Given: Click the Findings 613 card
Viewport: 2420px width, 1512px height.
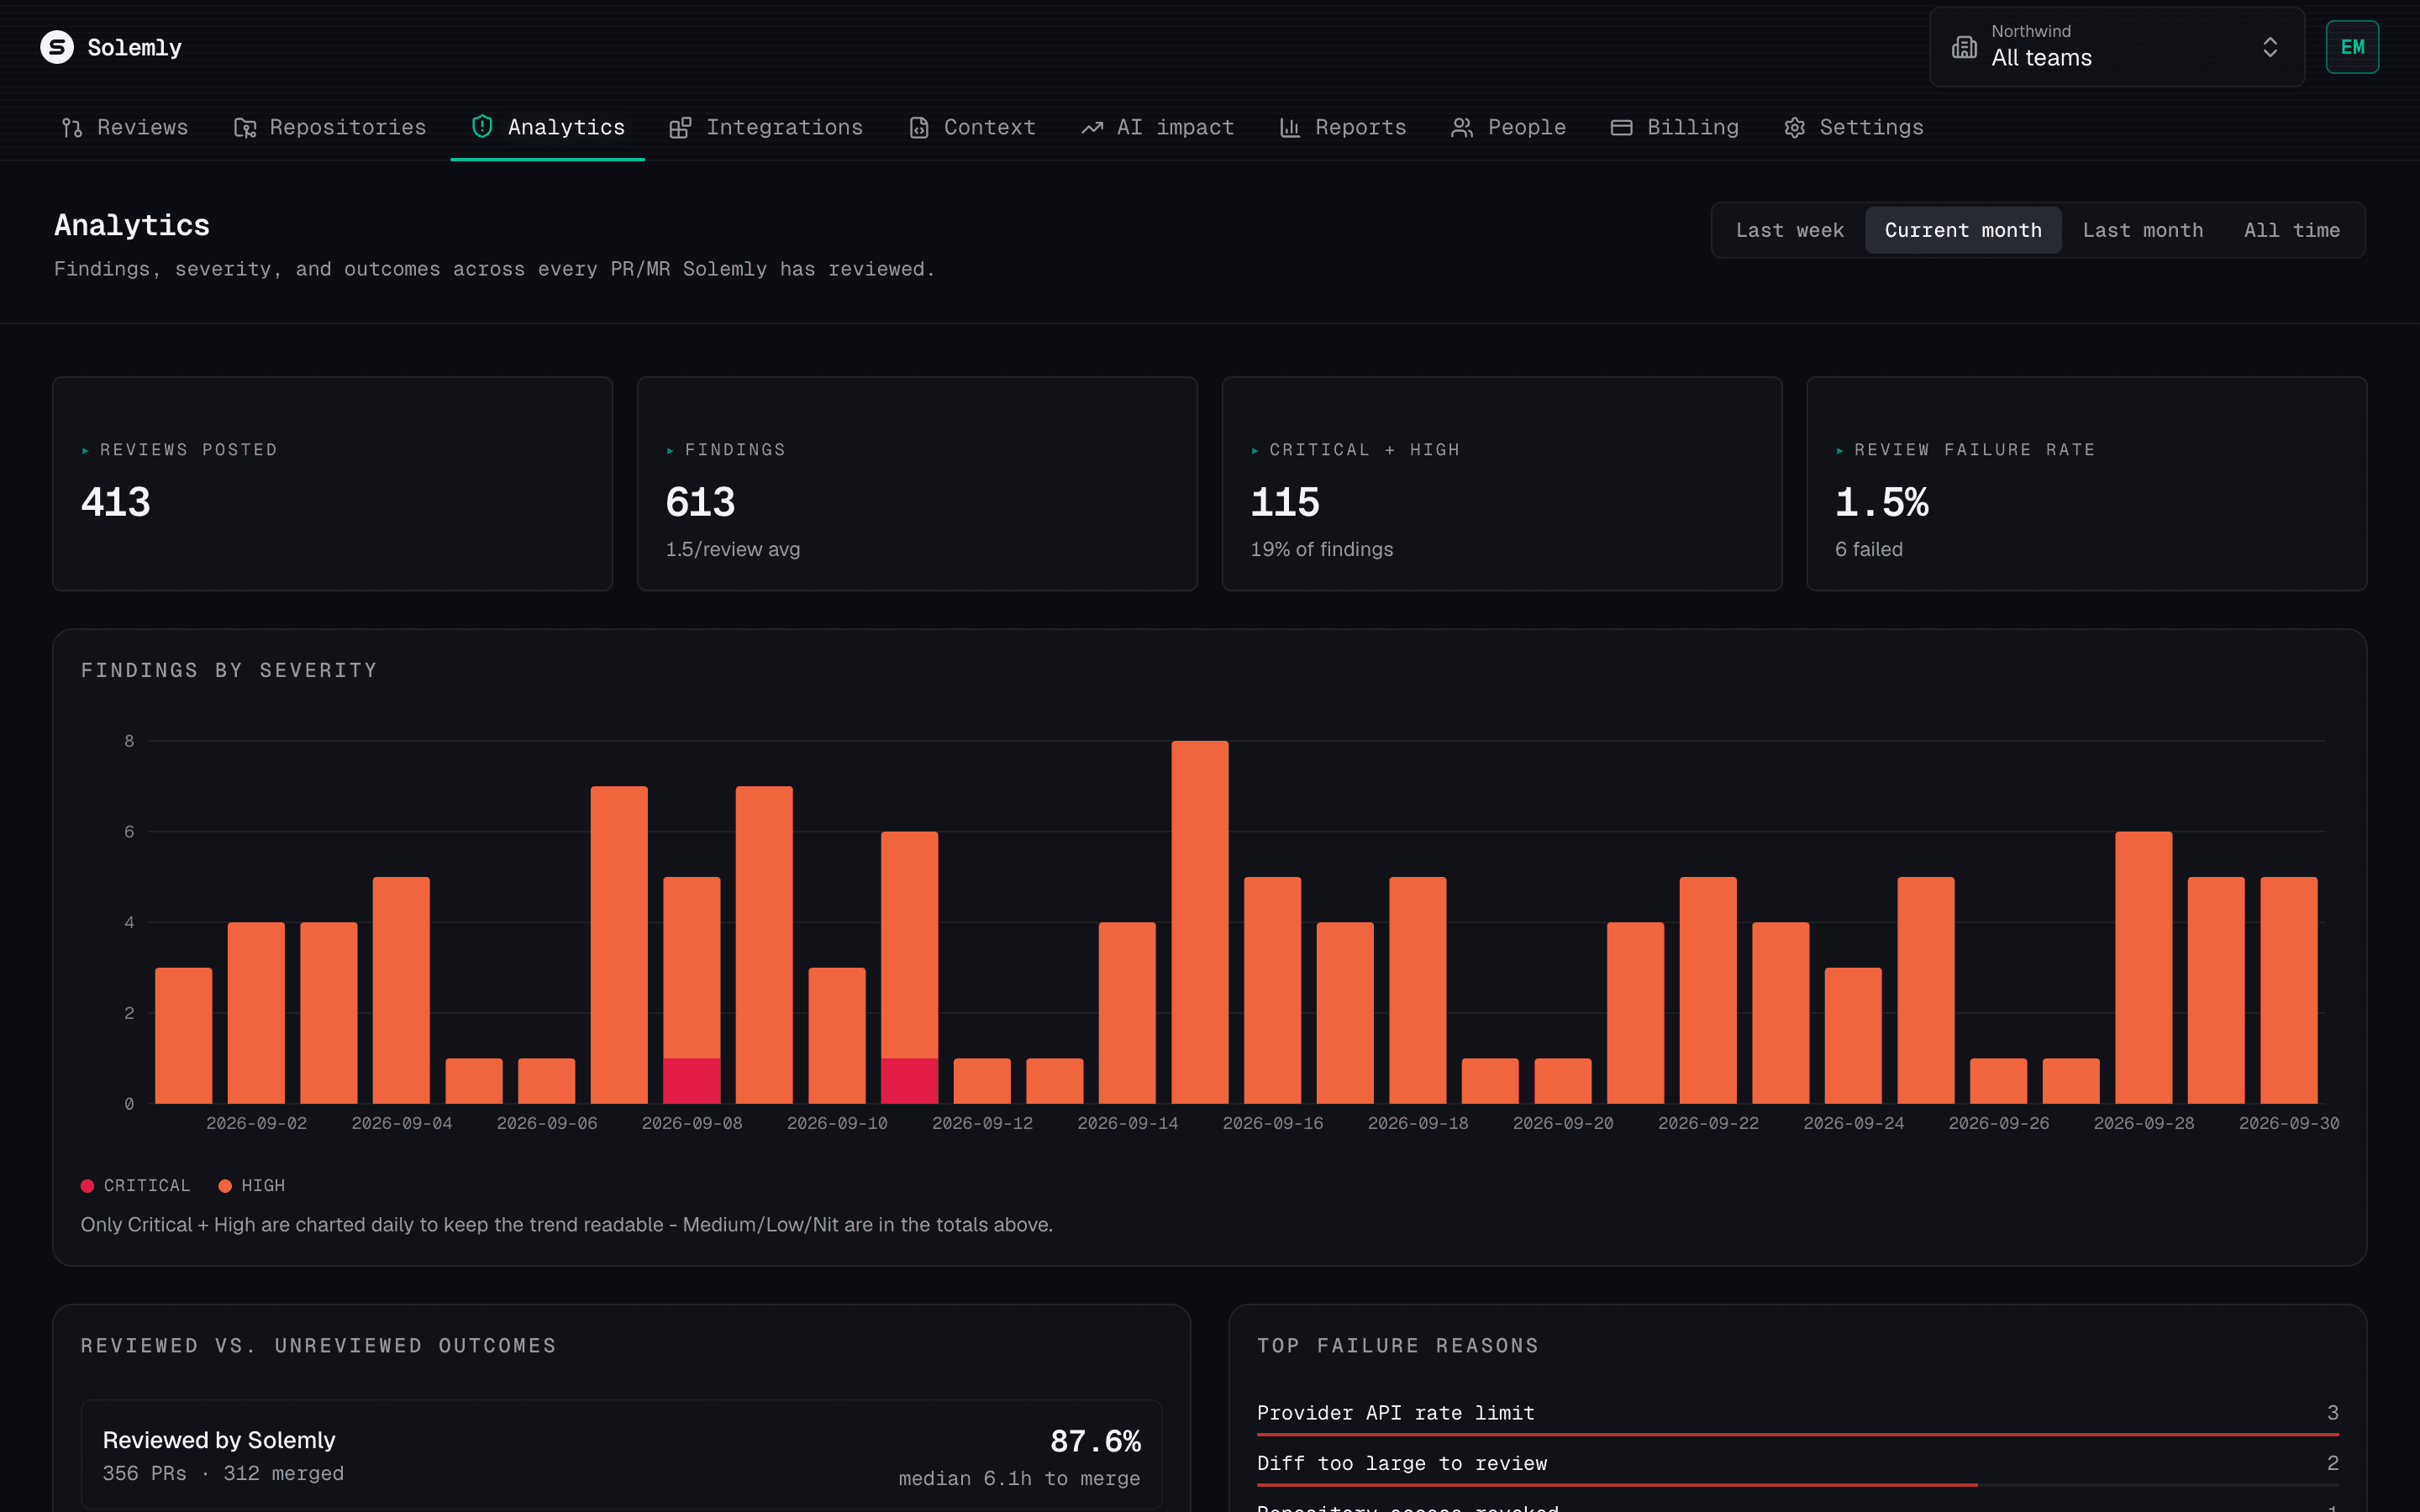Looking at the screenshot, I should [x=917, y=484].
